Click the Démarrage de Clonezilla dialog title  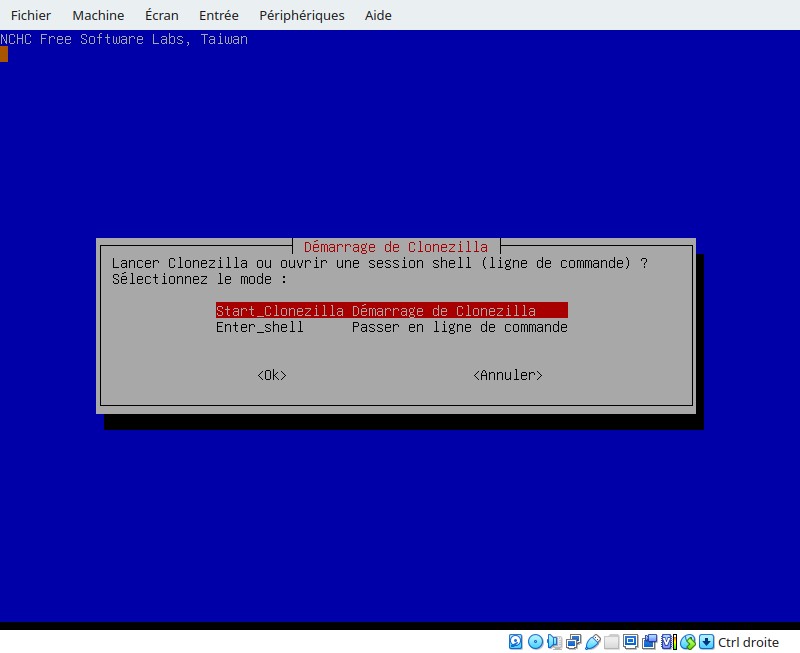point(396,247)
